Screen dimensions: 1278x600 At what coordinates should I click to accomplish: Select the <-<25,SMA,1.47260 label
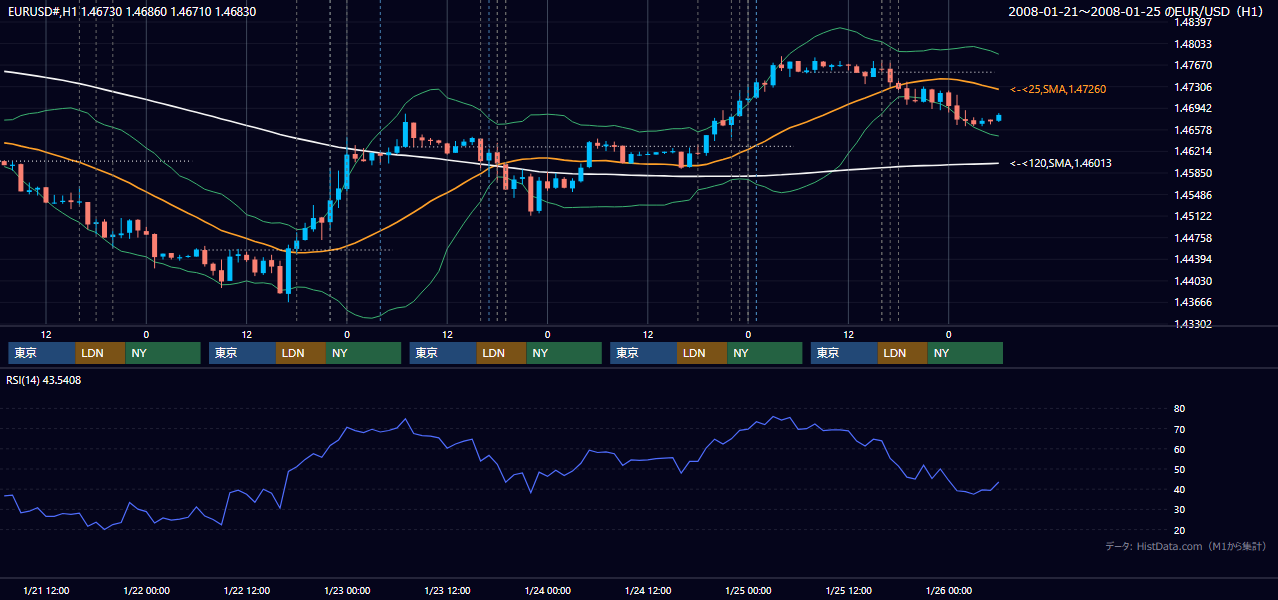click(x=1057, y=89)
